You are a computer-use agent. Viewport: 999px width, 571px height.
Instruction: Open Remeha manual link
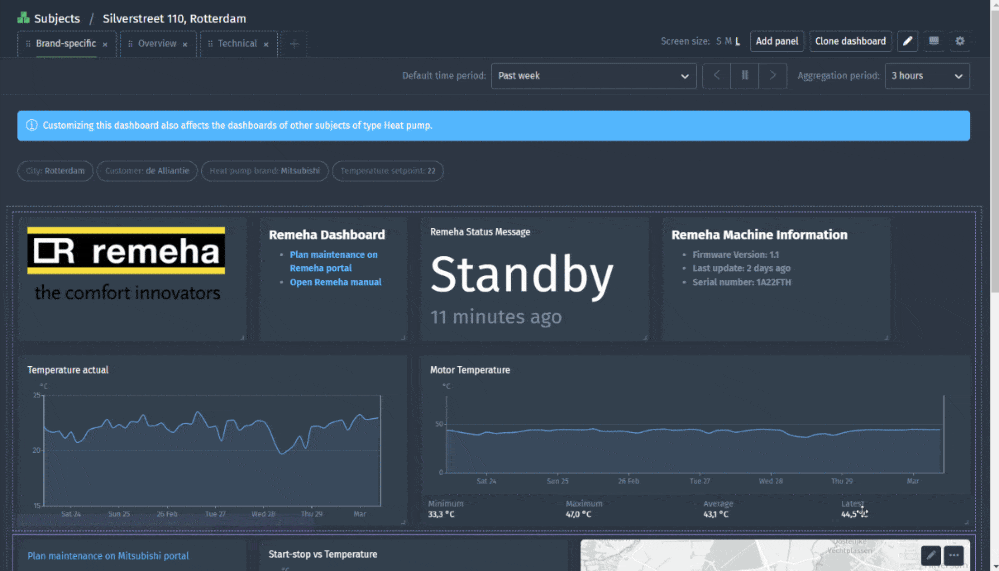(334, 282)
